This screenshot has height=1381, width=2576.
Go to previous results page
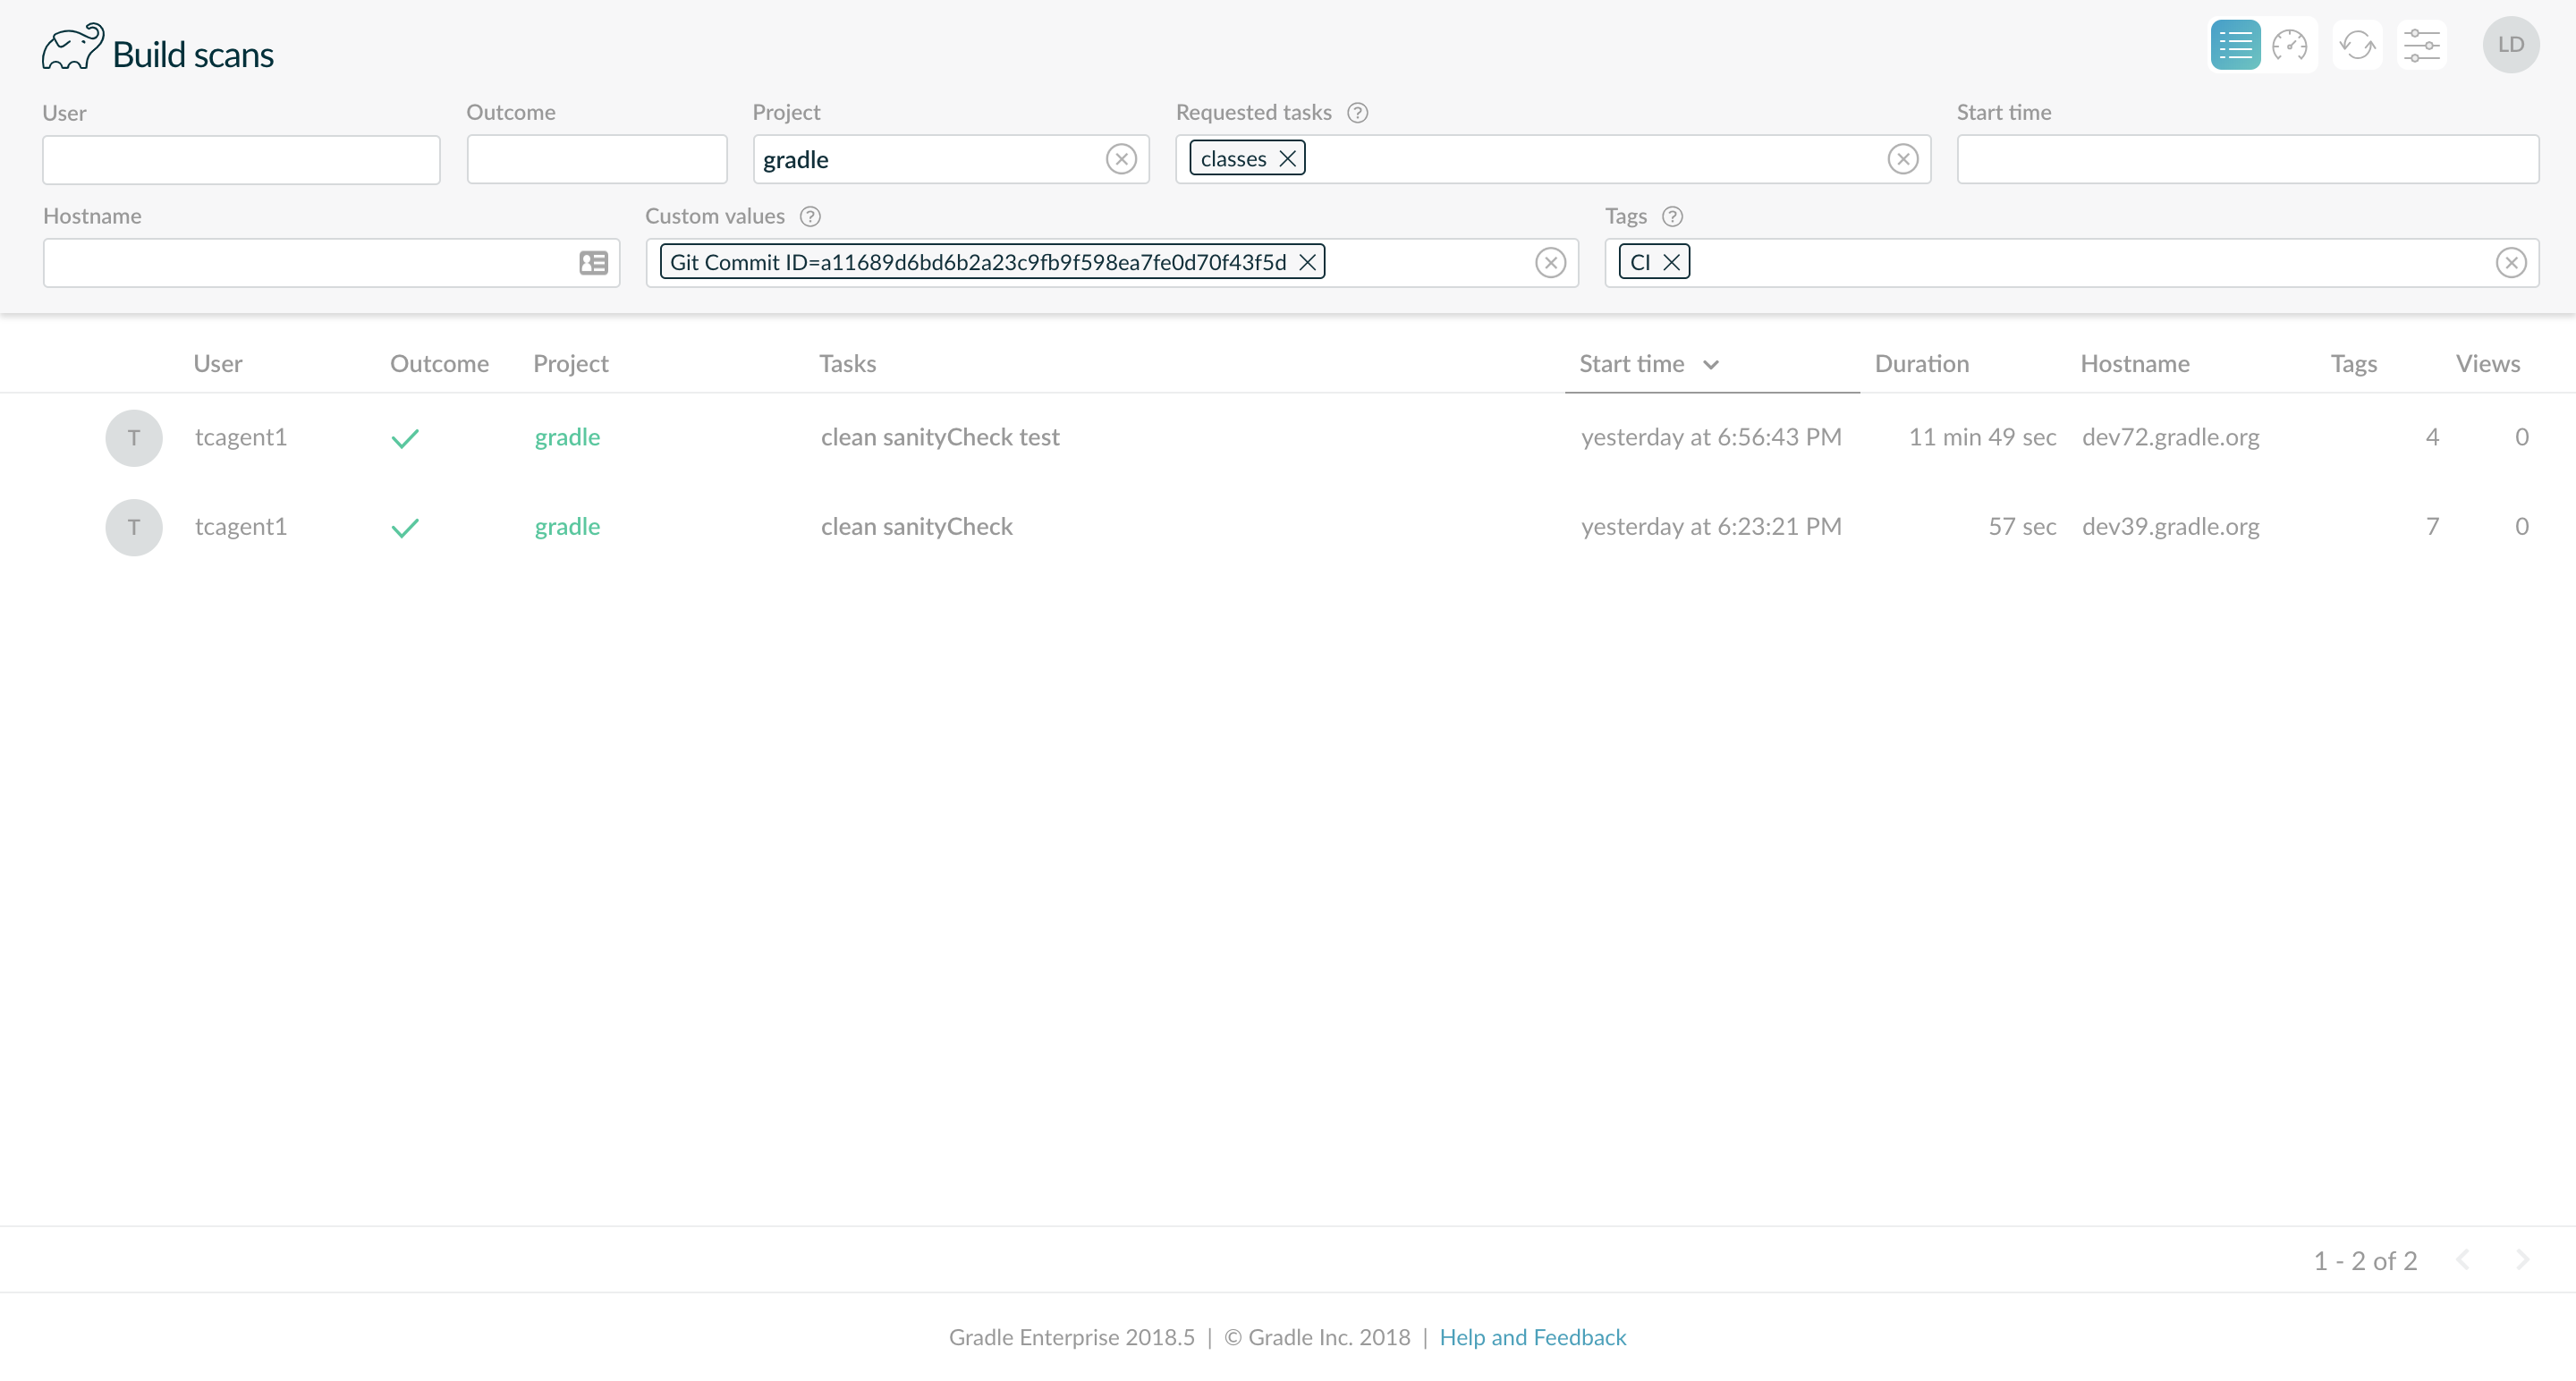(x=2462, y=1259)
